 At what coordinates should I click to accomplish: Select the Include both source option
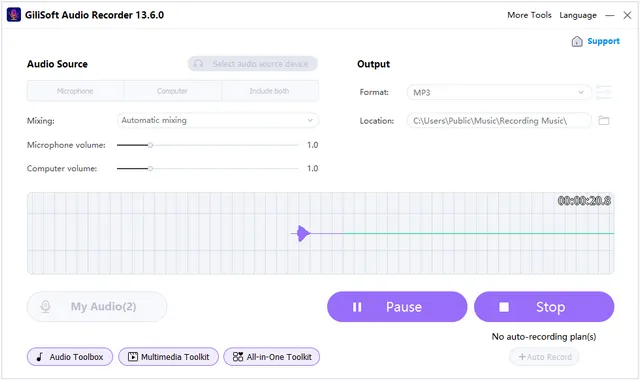click(270, 91)
